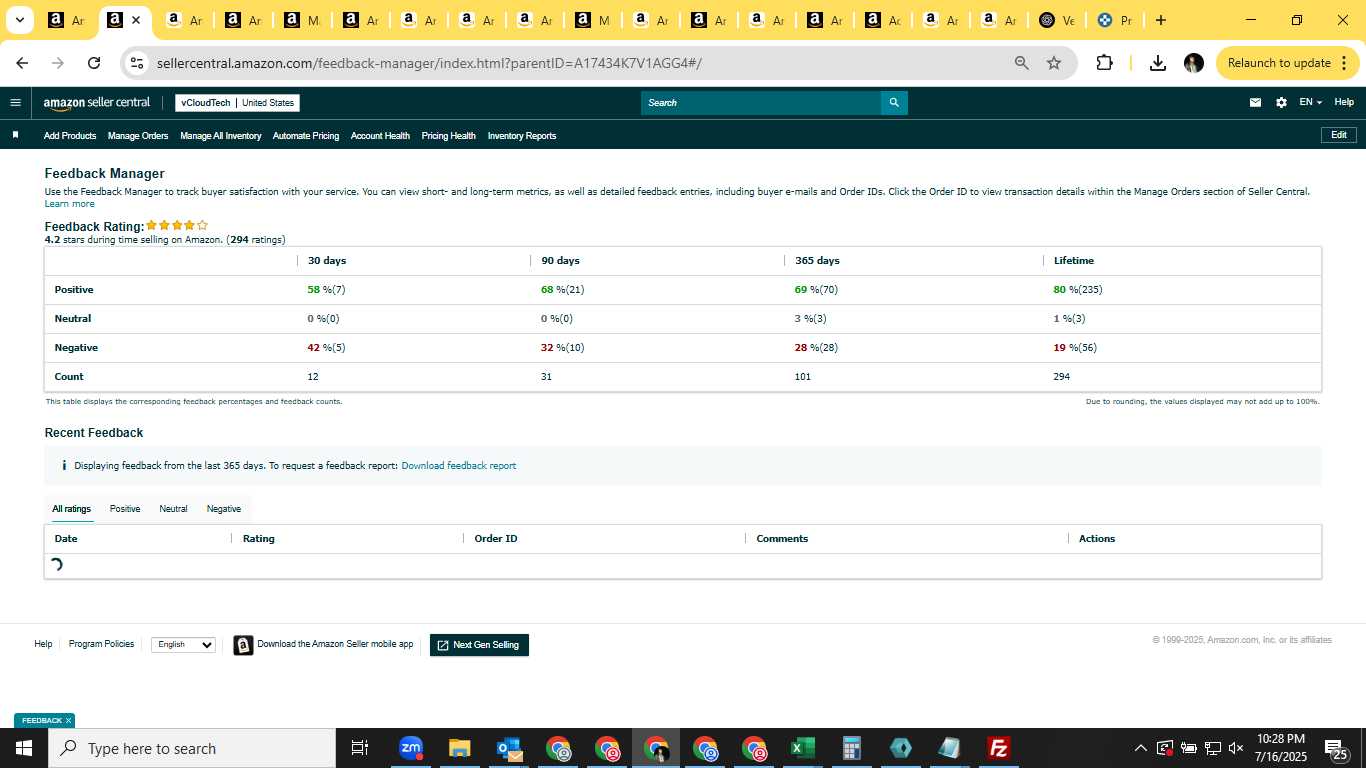Click the 30 days positive '58 %(7)' cell
Image resolution: width=1366 pixels, height=768 pixels.
326,290
